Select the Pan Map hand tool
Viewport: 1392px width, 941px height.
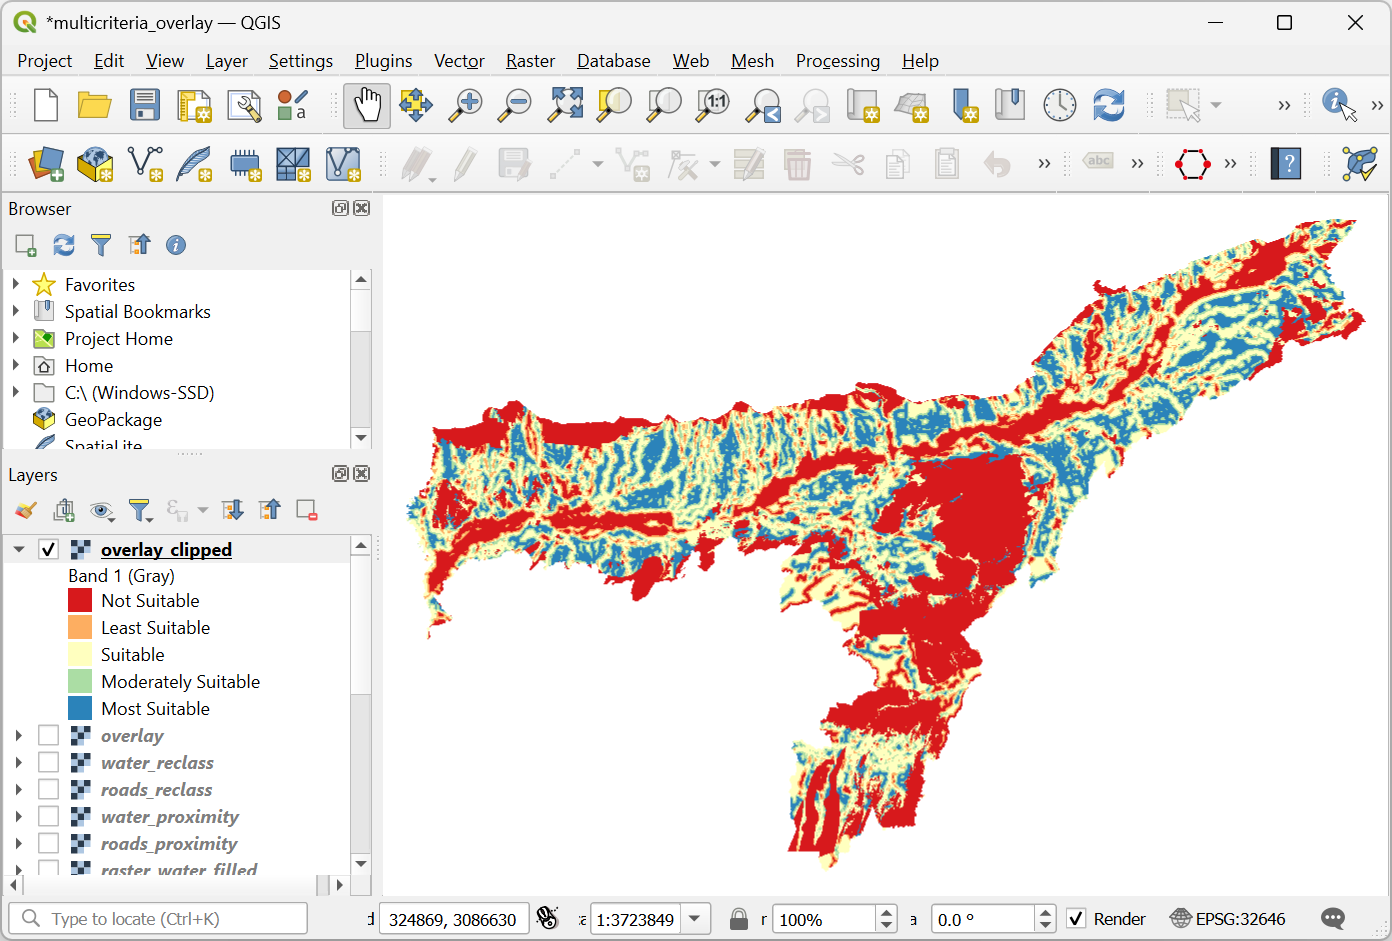click(x=366, y=105)
